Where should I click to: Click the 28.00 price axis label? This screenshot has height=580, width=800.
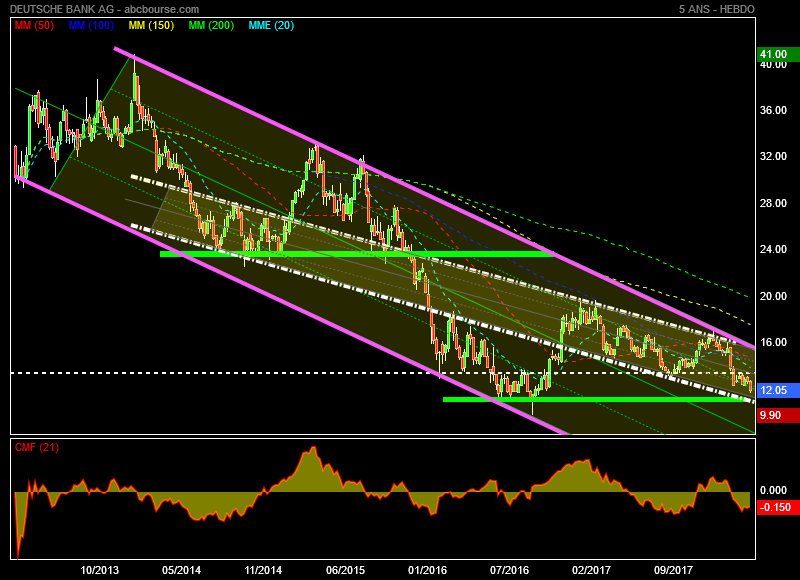tap(773, 203)
